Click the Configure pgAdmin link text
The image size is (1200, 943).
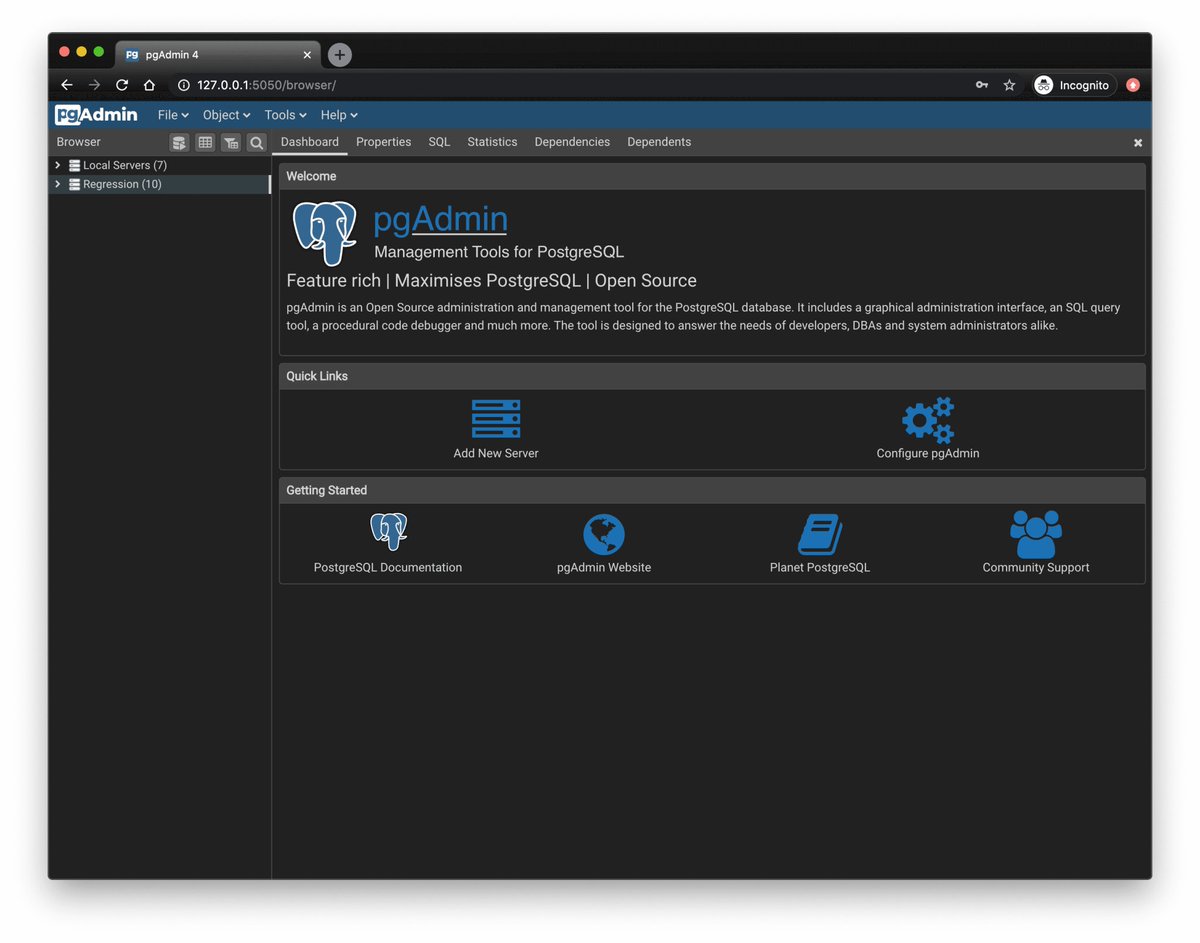tap(928, 453)
